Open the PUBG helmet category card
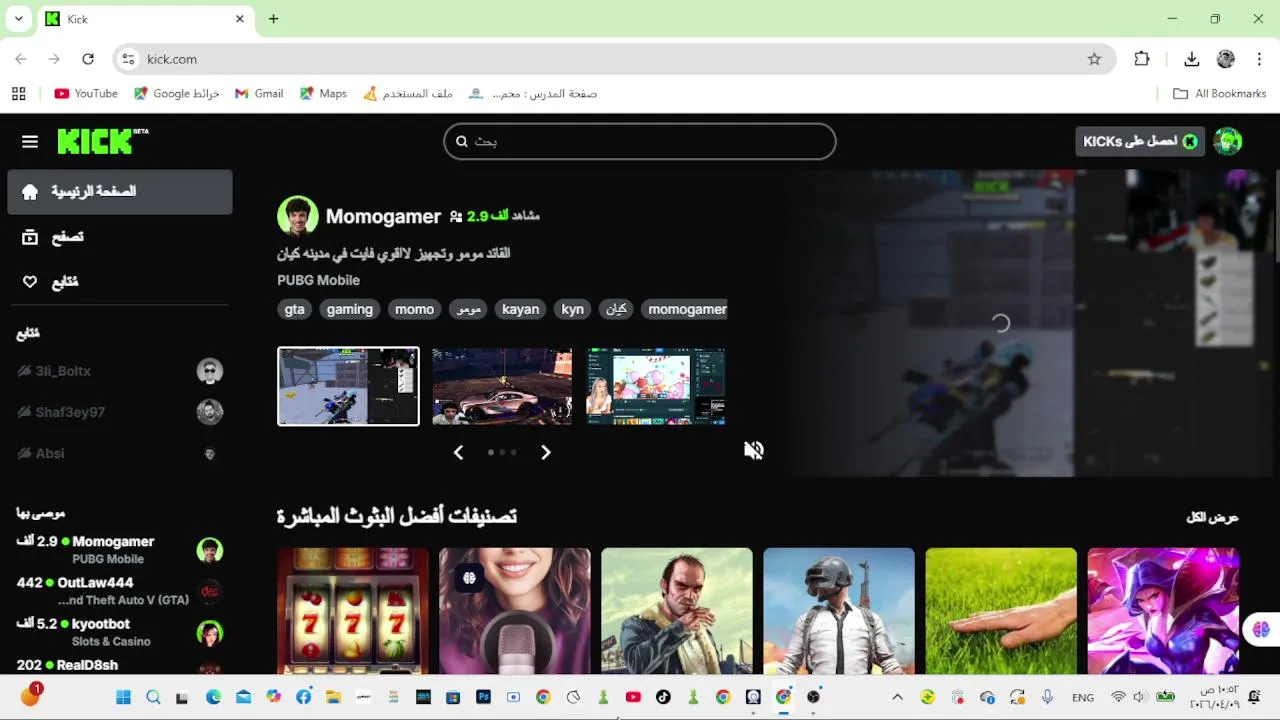 coord(838,611)
